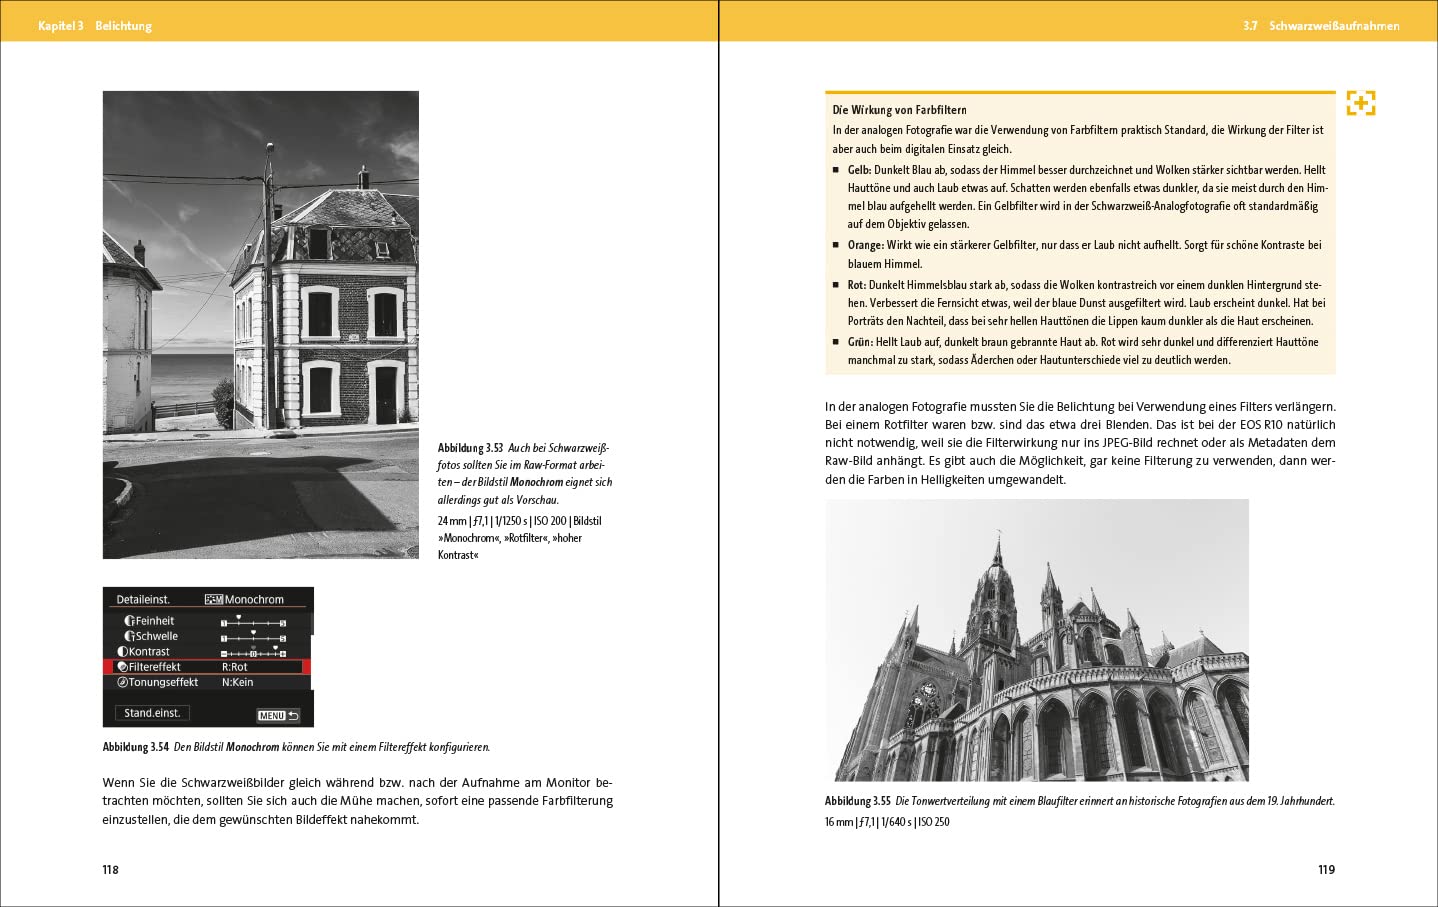Viewport: 1438px width, 907px height.
Task: Select the Feinheit menu entry label
Action: coord(155,621)
